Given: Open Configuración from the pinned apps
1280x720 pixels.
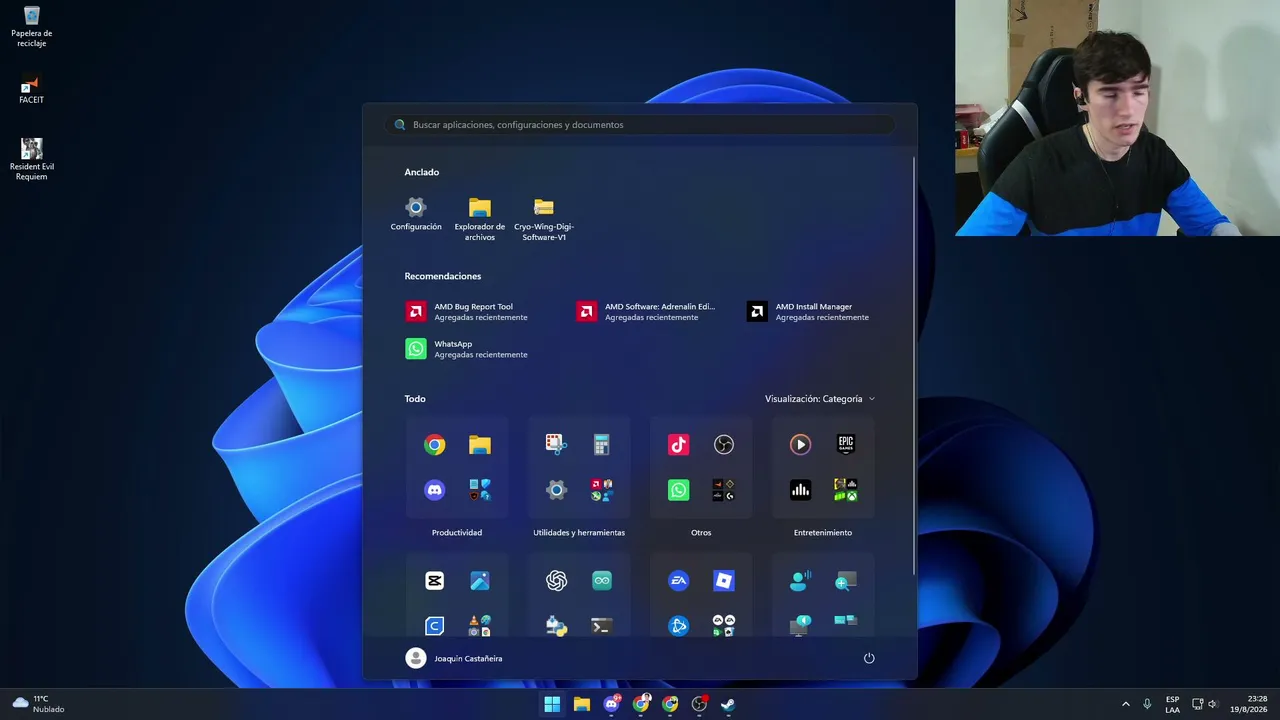Looking at the screenshot, I should pyautogui.click(x=416, y=214).
